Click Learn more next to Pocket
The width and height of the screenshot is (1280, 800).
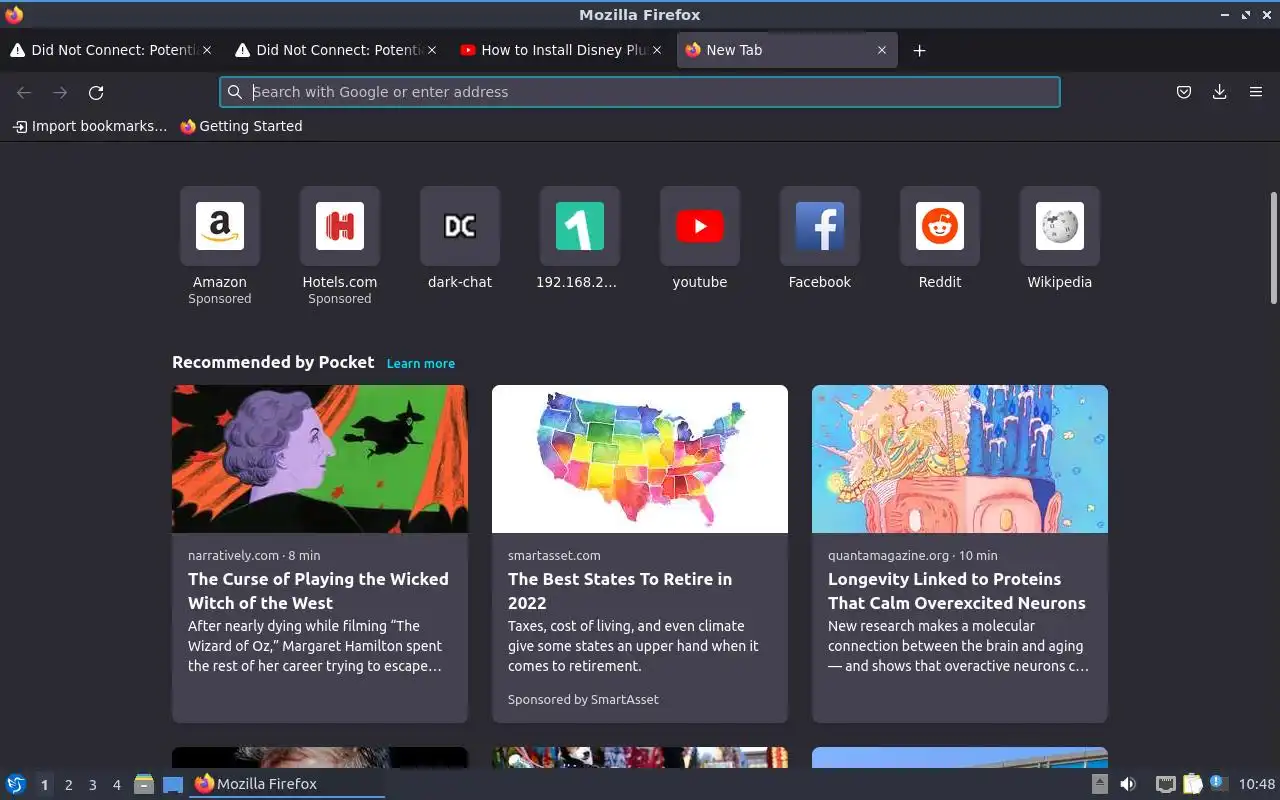point(421,363)
